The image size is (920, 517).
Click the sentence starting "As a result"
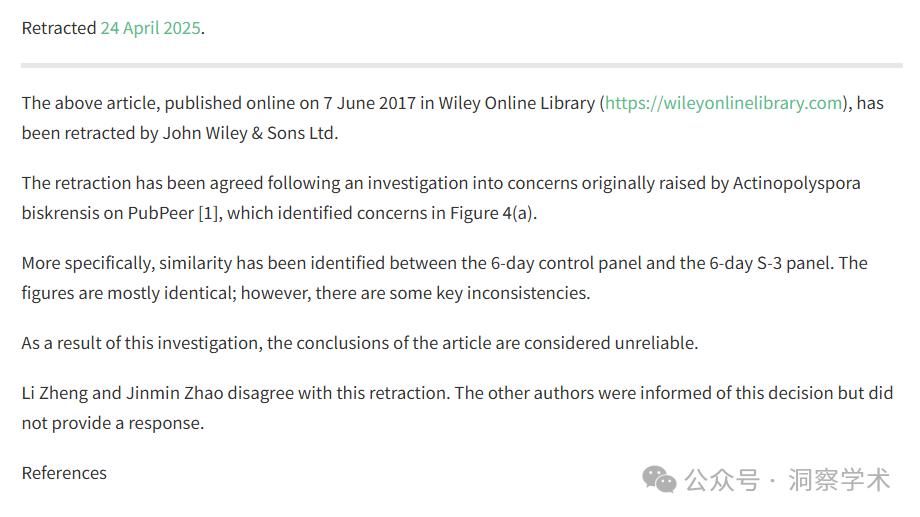360,343
